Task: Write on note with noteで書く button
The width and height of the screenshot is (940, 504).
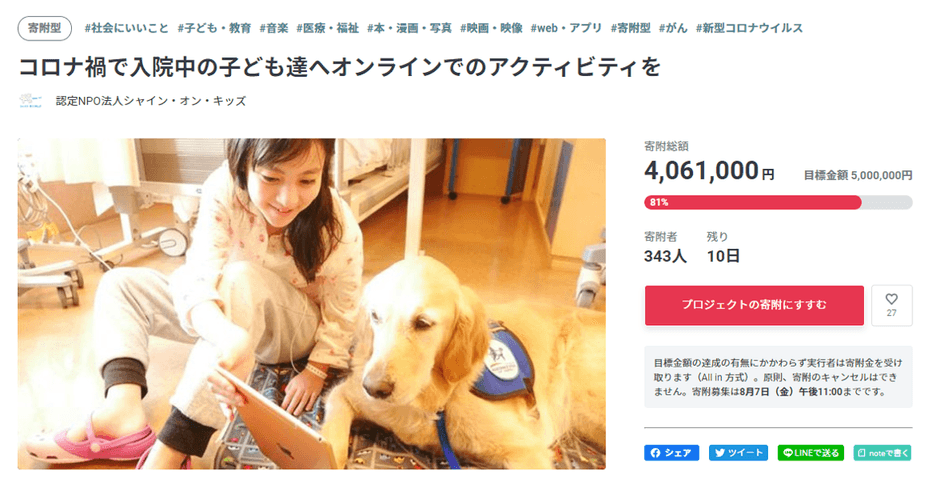Action: [882, 452]
